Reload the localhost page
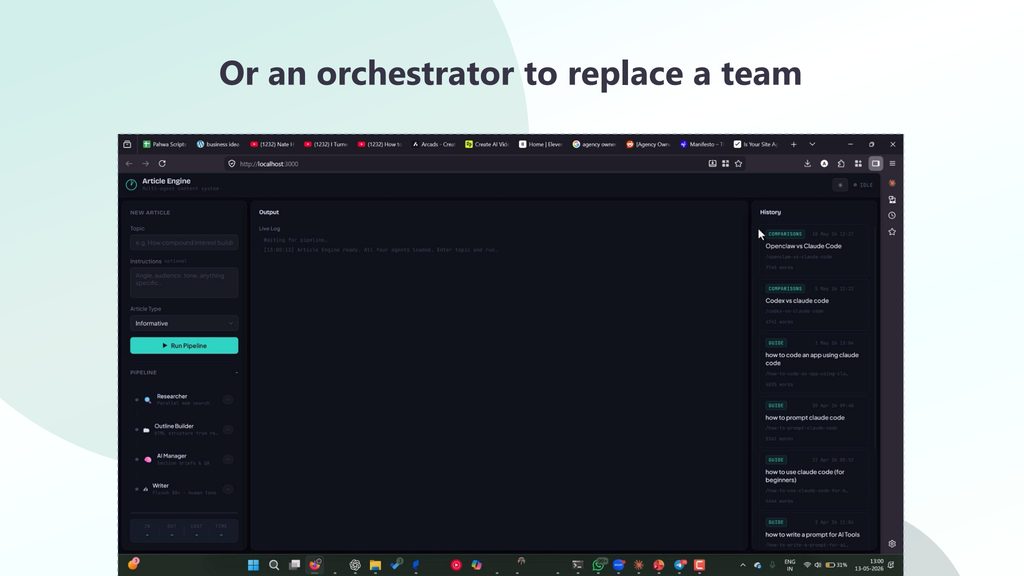This screenshot has height=576, width=1024. pyautogui.click(x=162, y=164)
